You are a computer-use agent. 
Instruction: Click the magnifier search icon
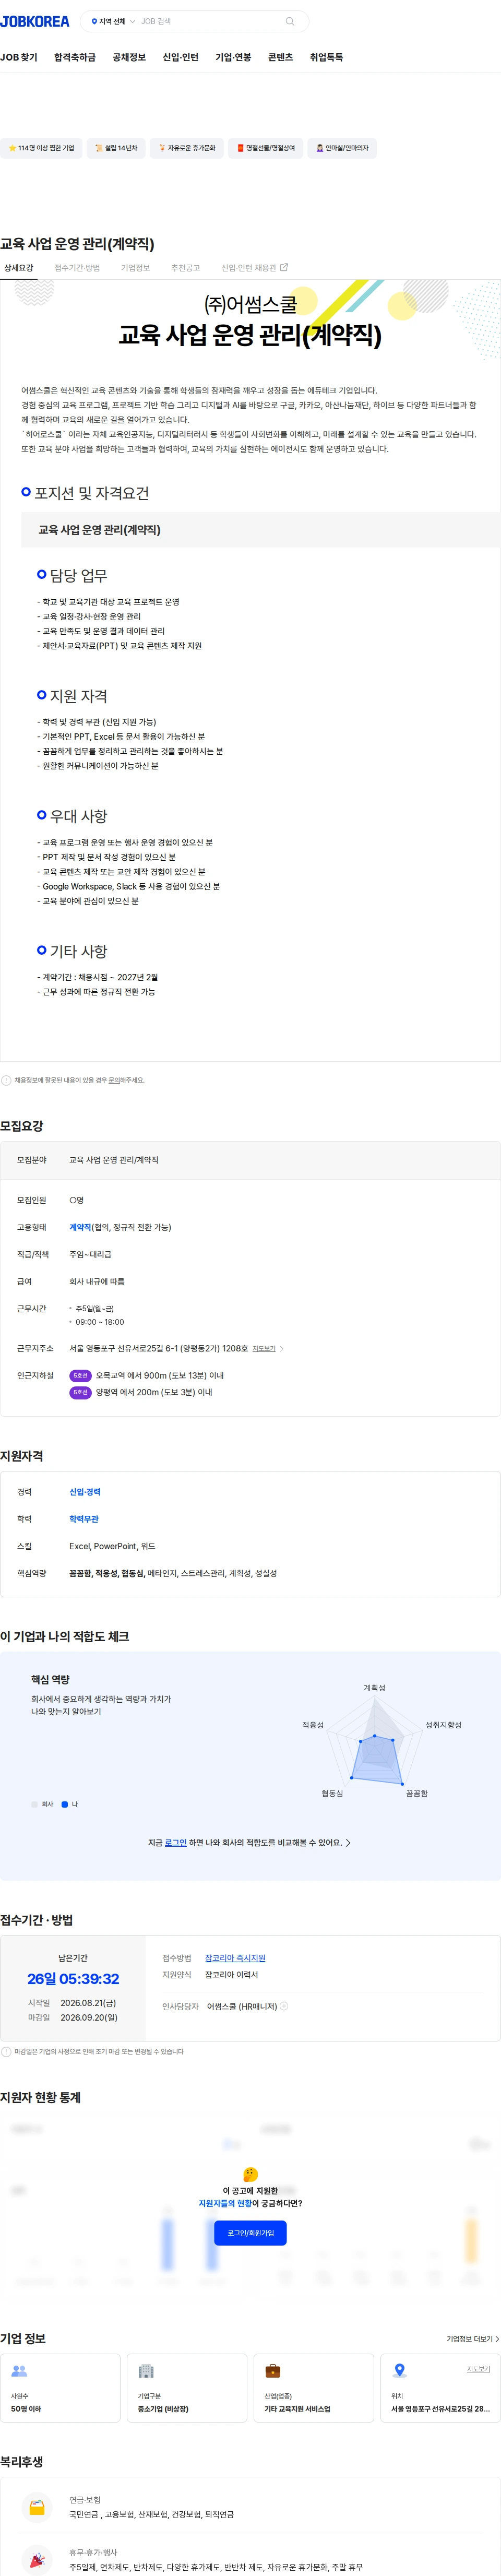(x=290, y=21)
